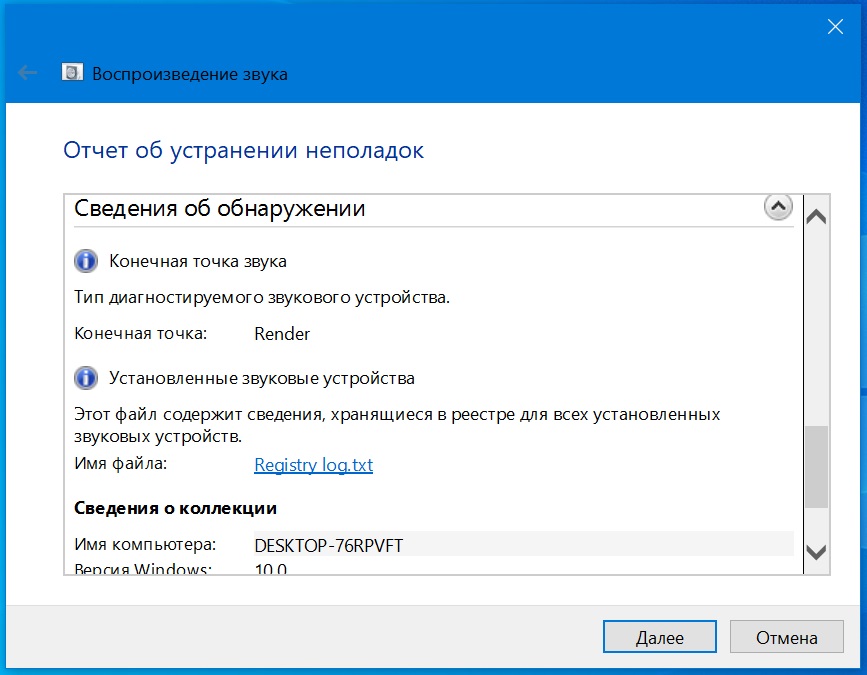Click the Конечная точка звука item title
This screenshot has width=867, height=675.
point(198,262)
